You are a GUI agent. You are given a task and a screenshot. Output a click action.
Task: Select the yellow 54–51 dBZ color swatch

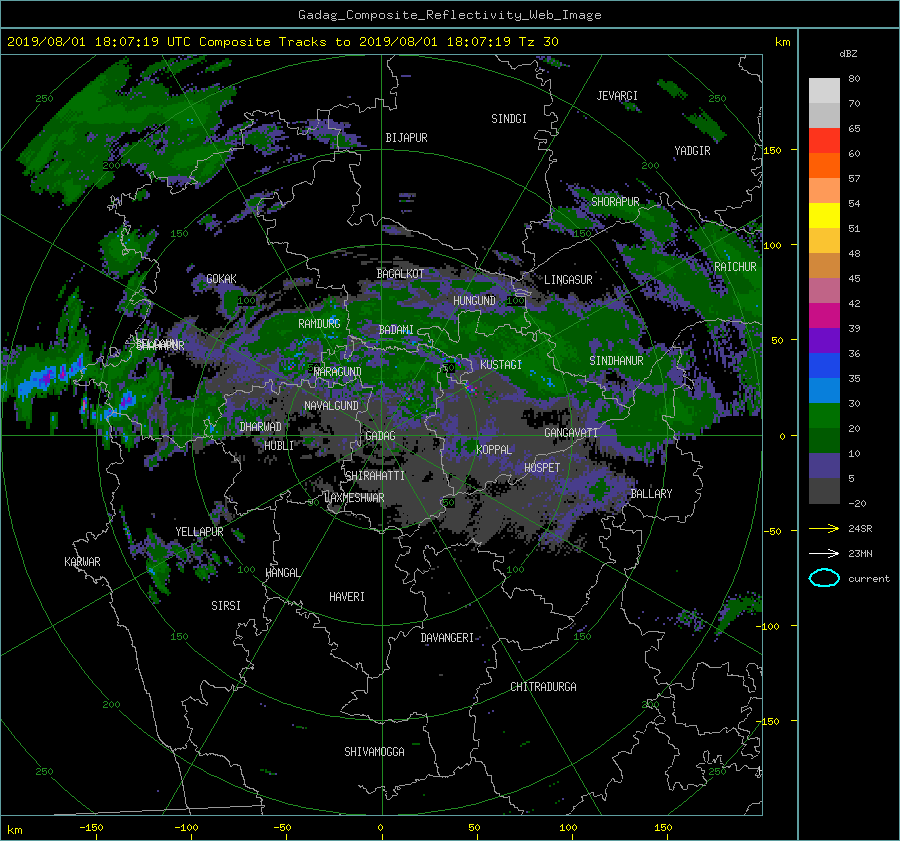point(824,216)
